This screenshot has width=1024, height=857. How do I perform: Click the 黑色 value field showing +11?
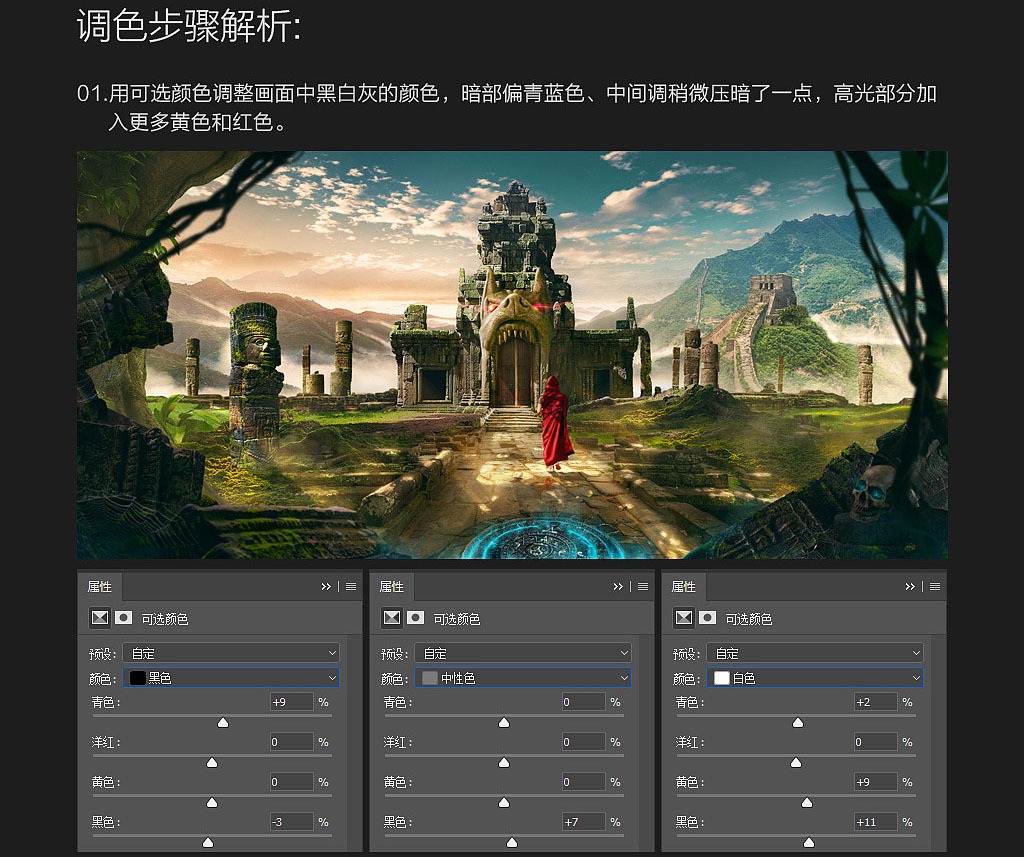[x=875, y=822]
